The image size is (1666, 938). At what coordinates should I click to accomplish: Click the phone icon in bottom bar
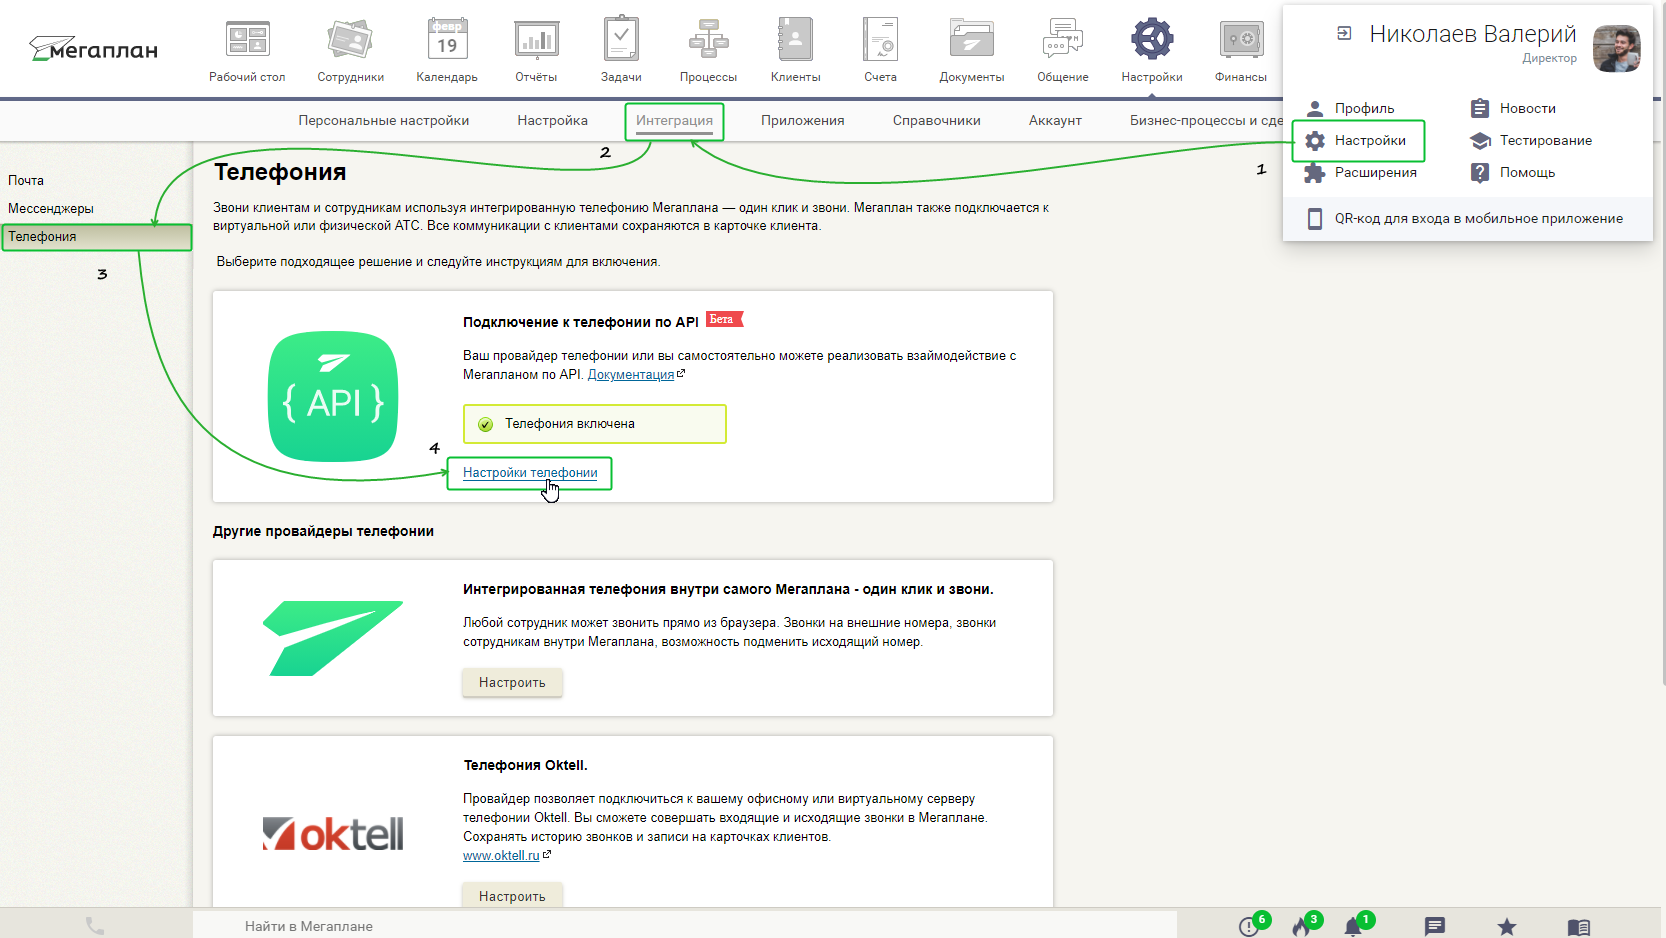95,926
